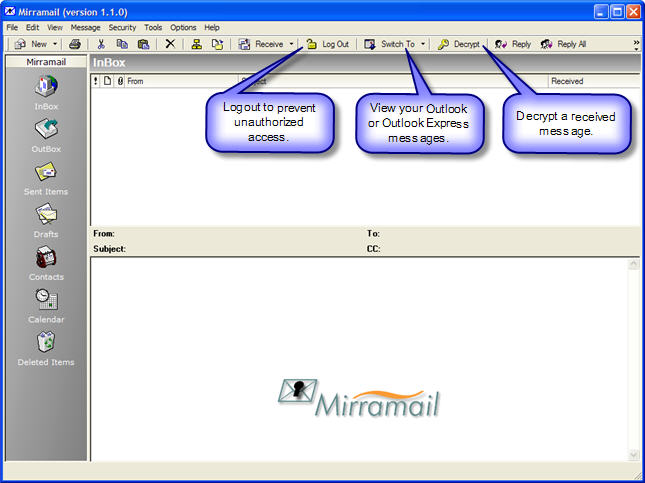Sort by attachment paperclip column header

[x=120, y=81]
